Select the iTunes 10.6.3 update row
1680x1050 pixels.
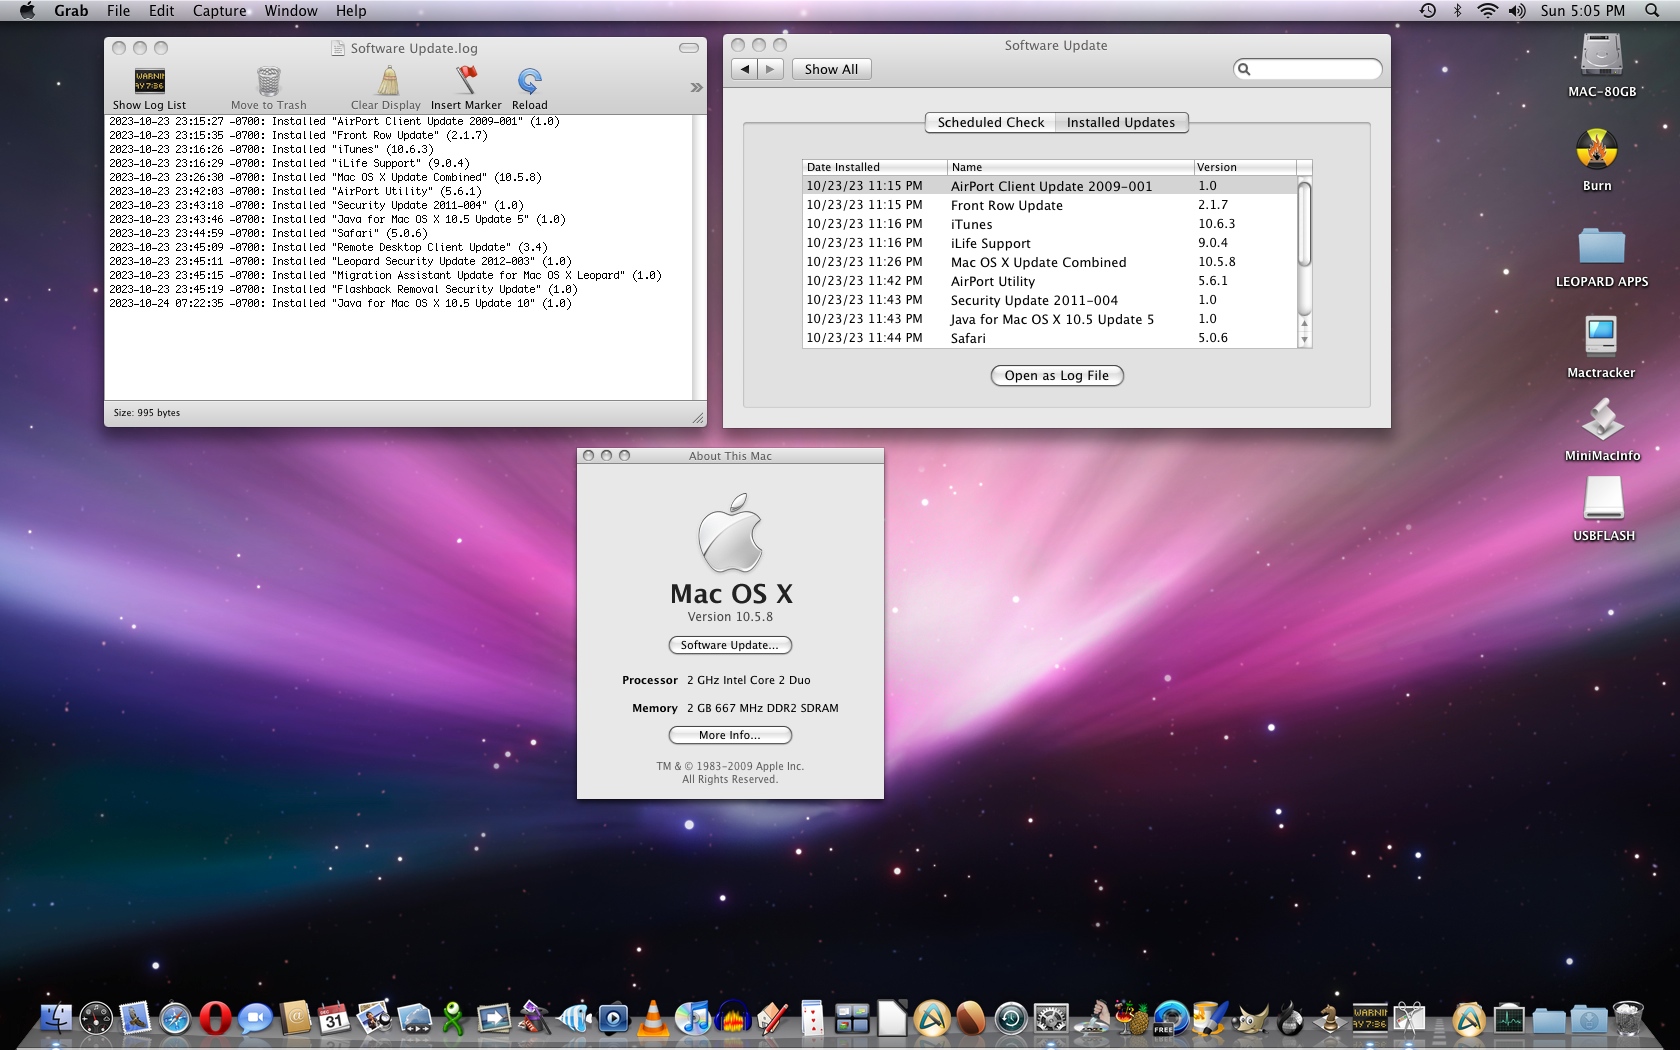1049,224
